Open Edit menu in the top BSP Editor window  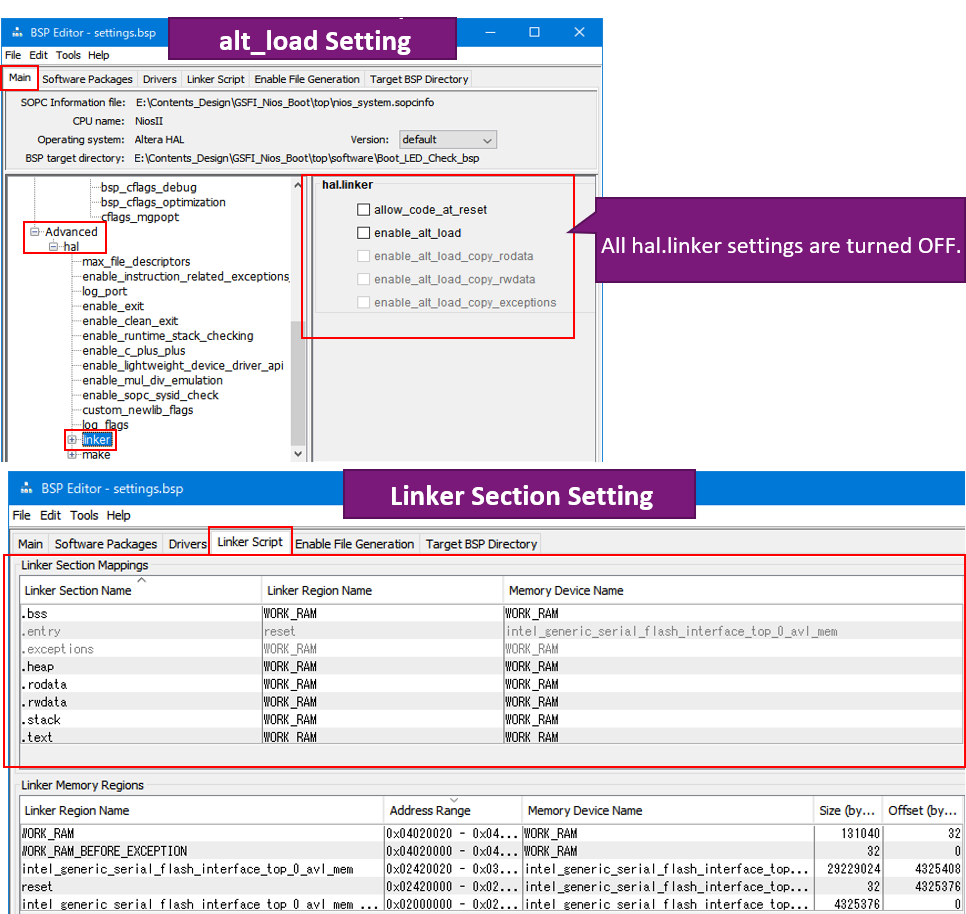point(38,55)
